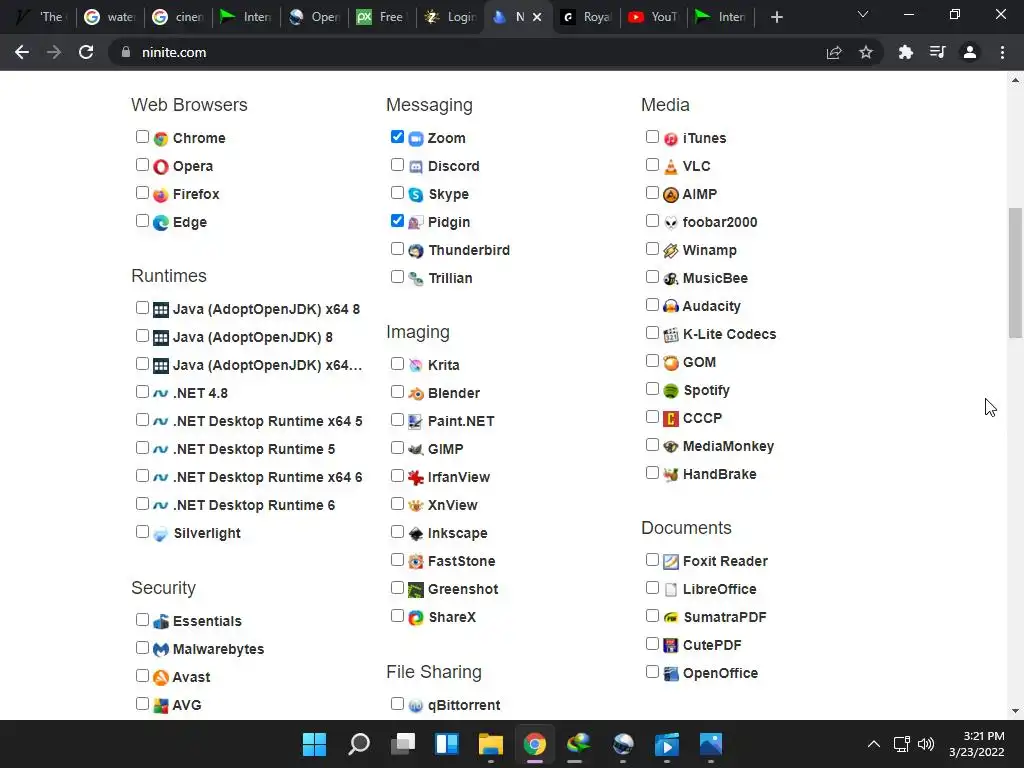Open the media control button in toolbar

(937, 52)
